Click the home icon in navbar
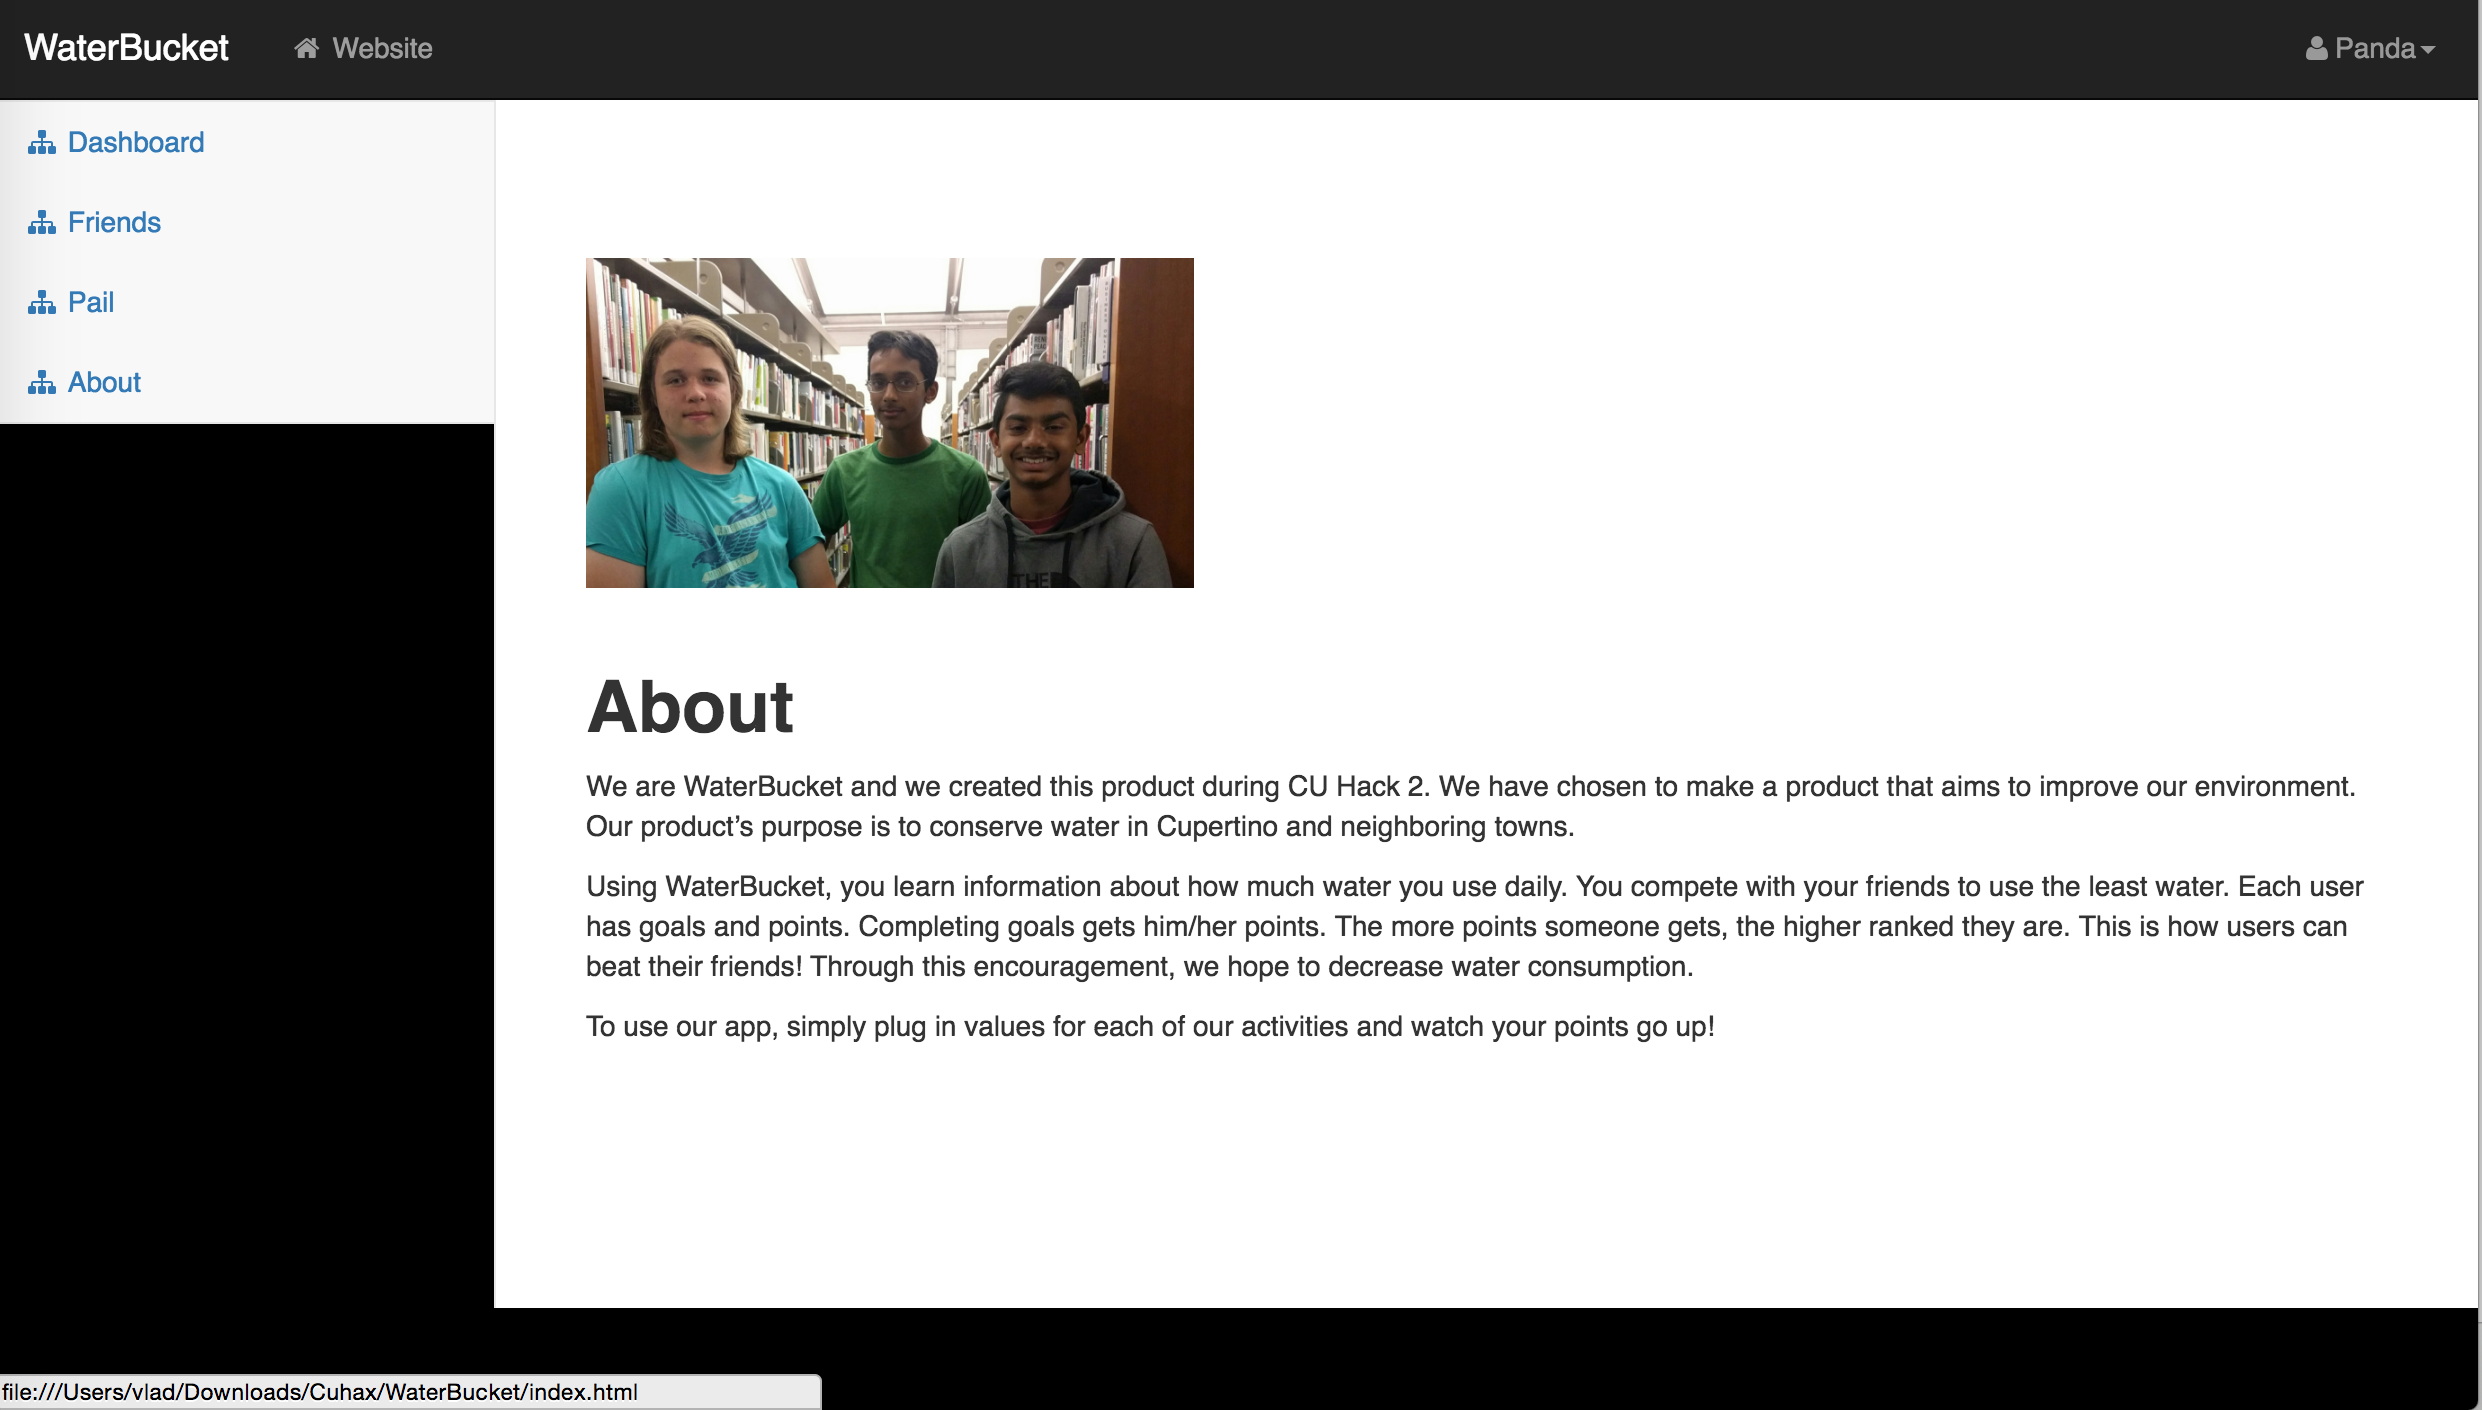Image resolution: width=2482 pixels, height=1410 pixels. click(306, 48)
